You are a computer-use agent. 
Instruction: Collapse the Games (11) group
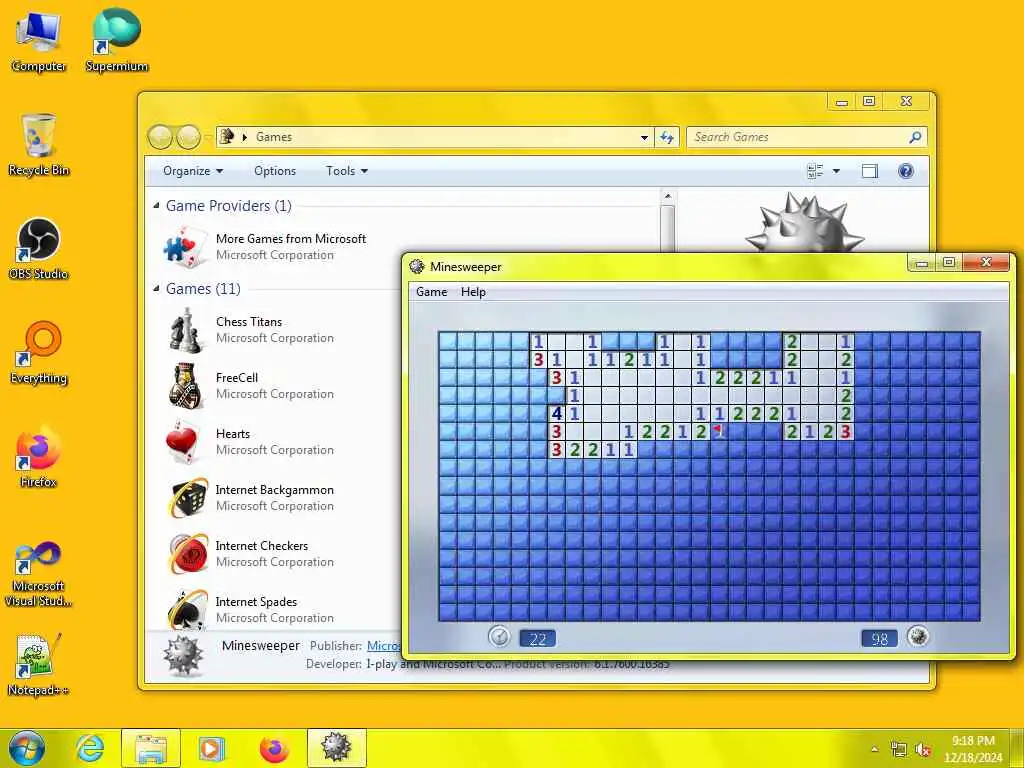(x=156, y=289)
